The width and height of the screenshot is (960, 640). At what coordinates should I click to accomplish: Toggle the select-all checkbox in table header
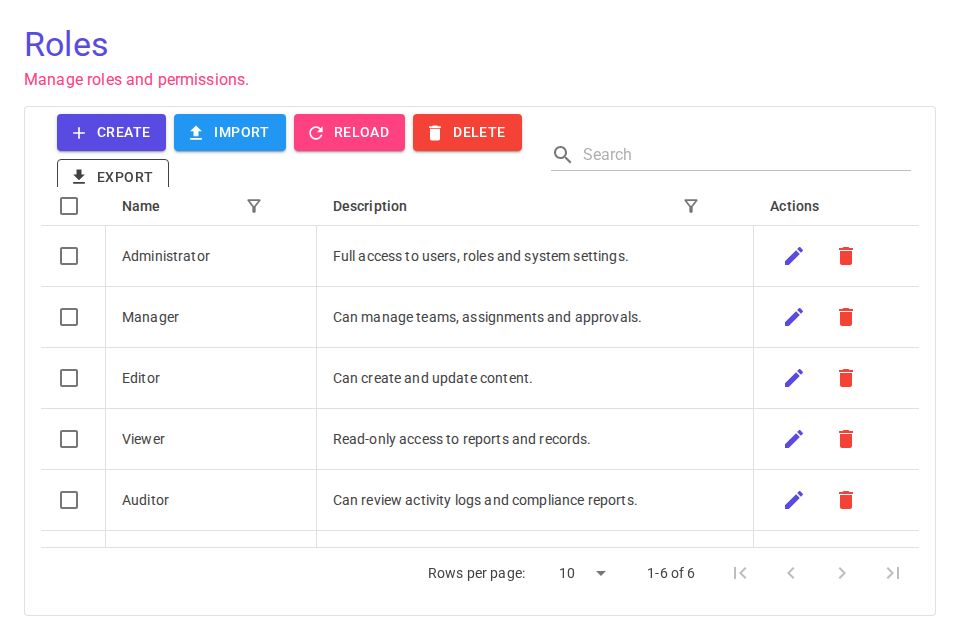coord(69,206)
